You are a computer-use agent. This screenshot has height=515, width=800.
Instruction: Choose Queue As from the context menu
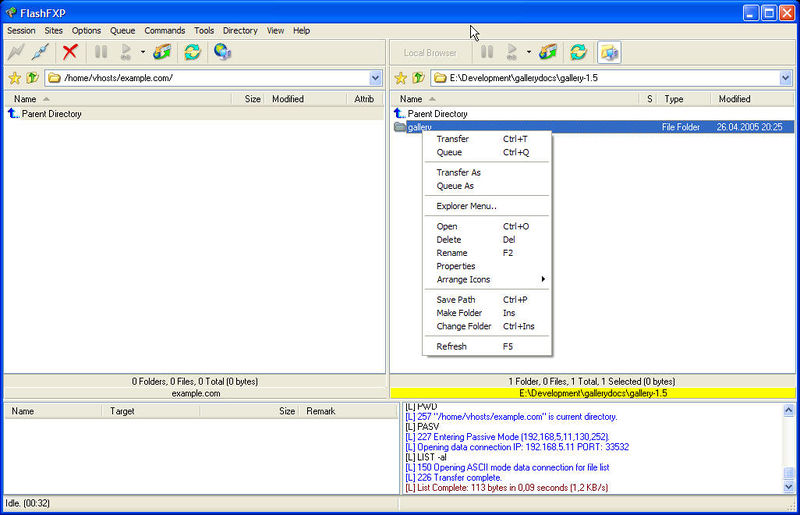[x=487, y=186]
